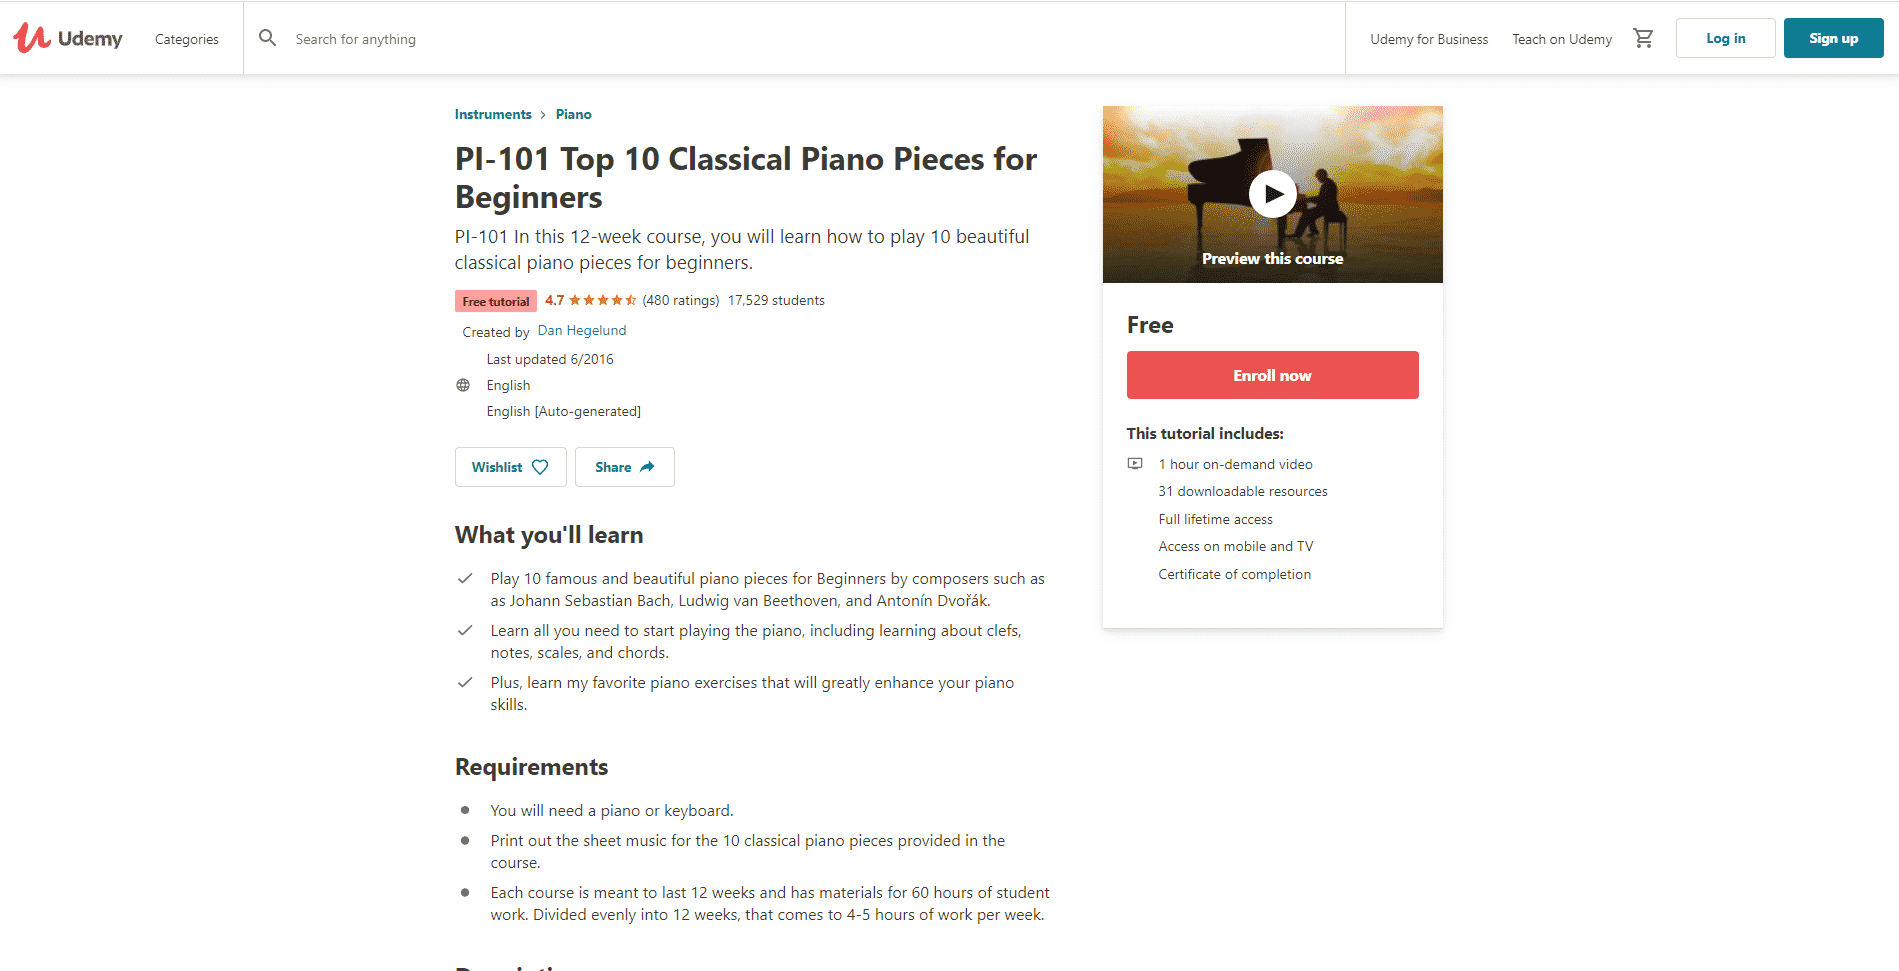Image resolution: width=1899 pixels, height=971 pixels.
Task: Open the Instruments breadcrumb link
Action: 493,114
